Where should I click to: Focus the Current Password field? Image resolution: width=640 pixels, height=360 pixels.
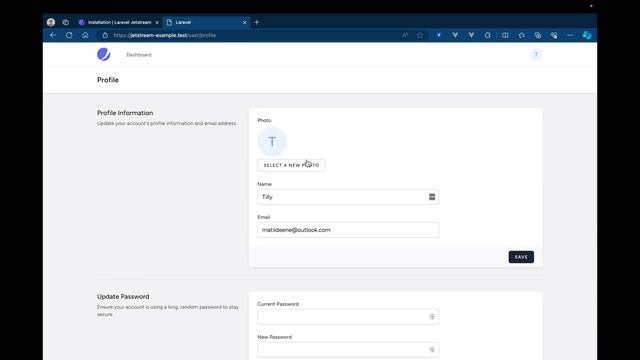pos(348,317)
